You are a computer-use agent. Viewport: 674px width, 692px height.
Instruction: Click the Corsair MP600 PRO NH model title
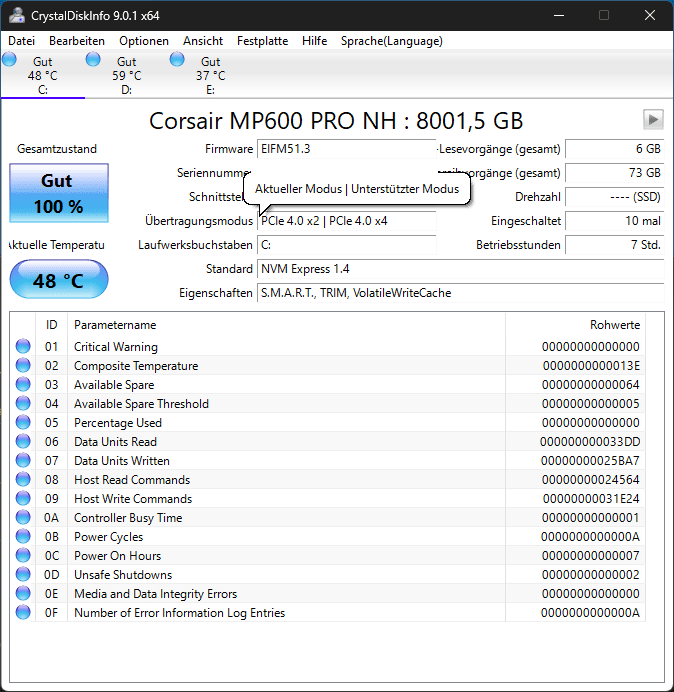click(x=336, y=120)
